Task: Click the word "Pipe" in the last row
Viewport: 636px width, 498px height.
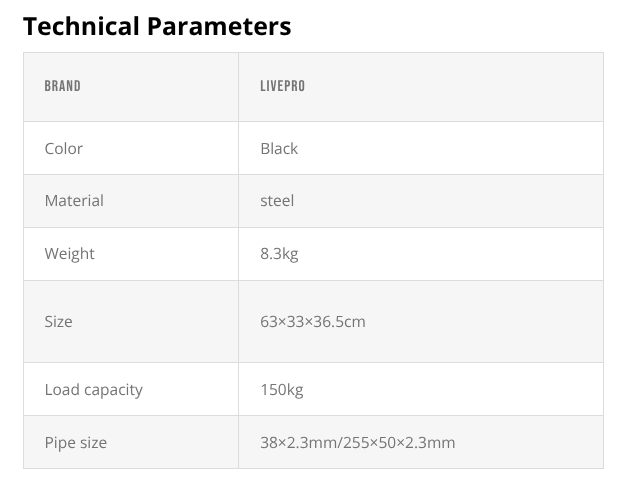Action: (x=60, y=442)
